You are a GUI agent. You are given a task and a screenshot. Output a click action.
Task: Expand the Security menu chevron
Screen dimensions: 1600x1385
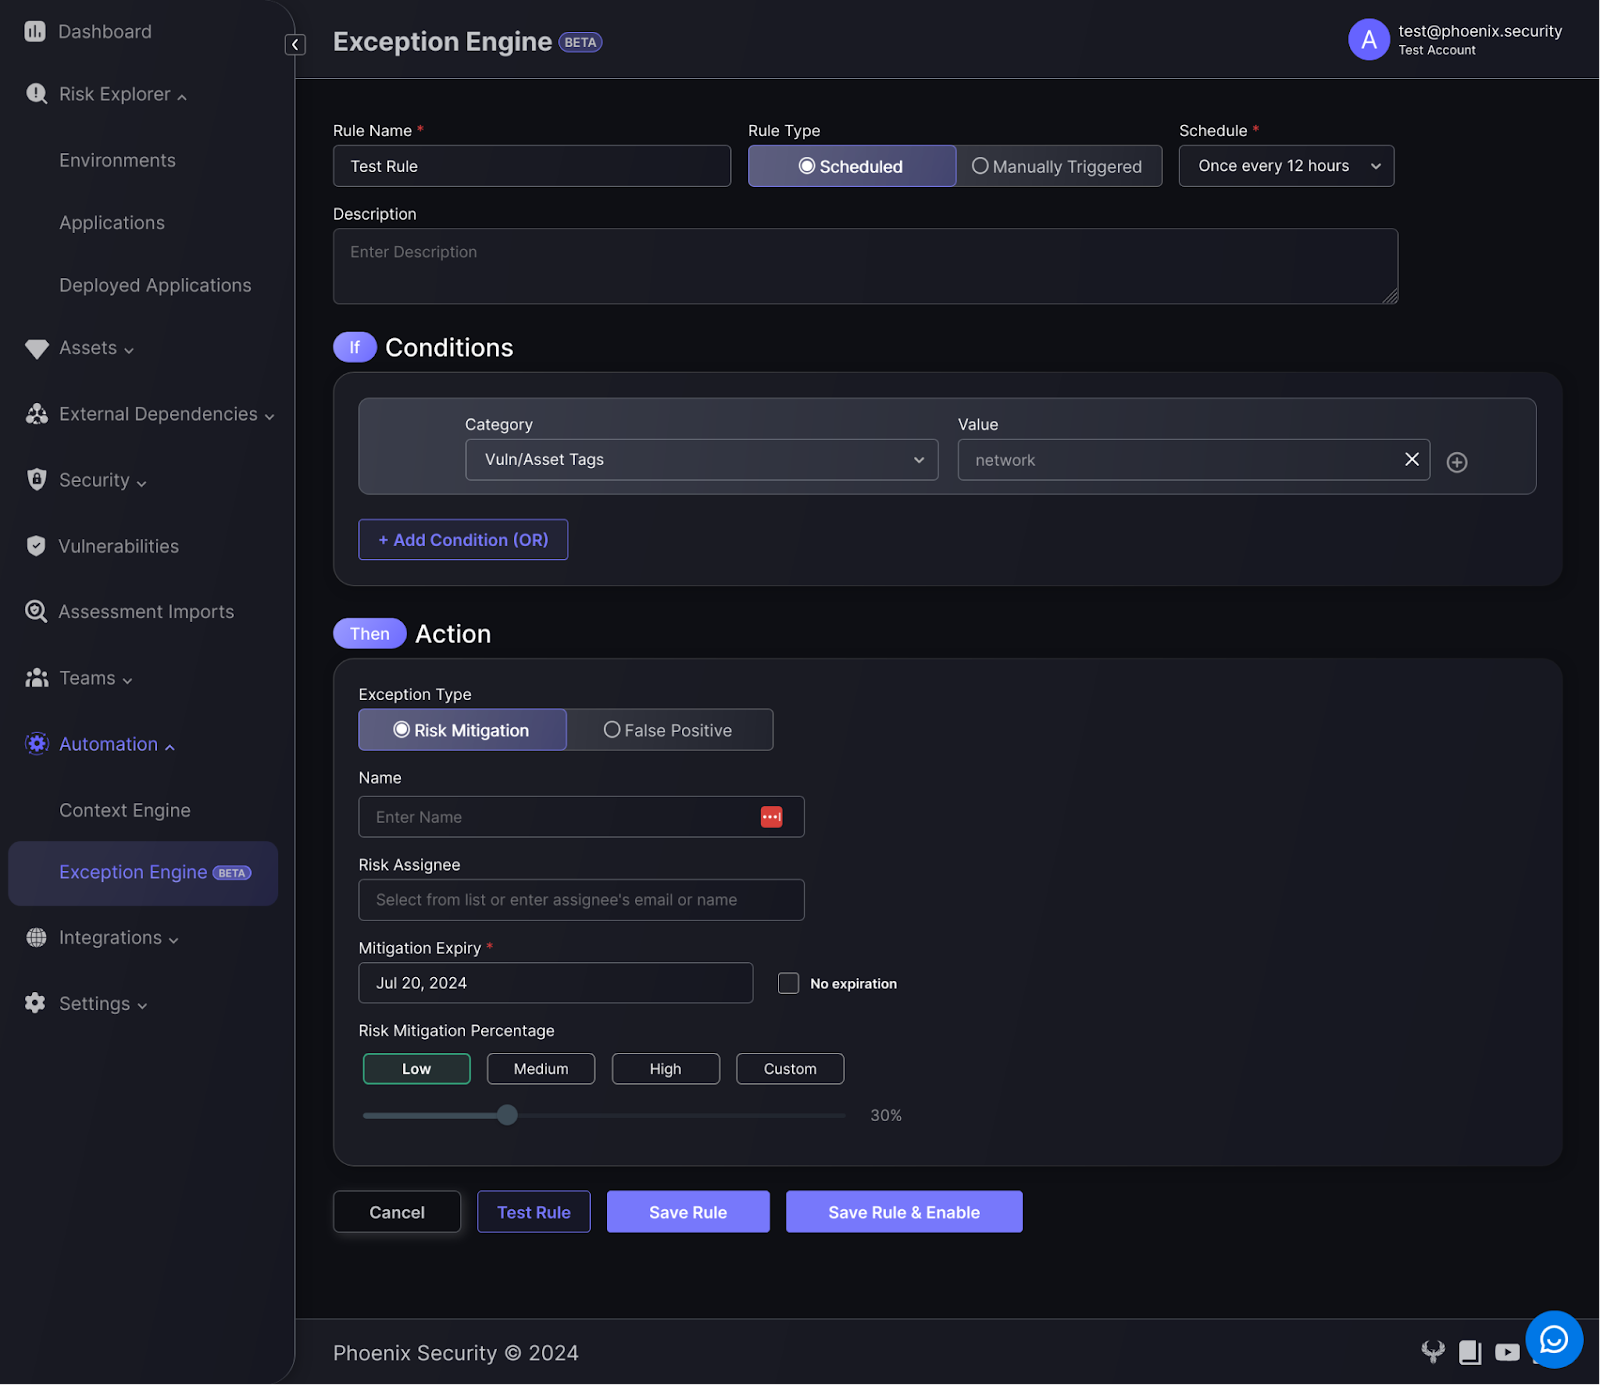(141, 483)
